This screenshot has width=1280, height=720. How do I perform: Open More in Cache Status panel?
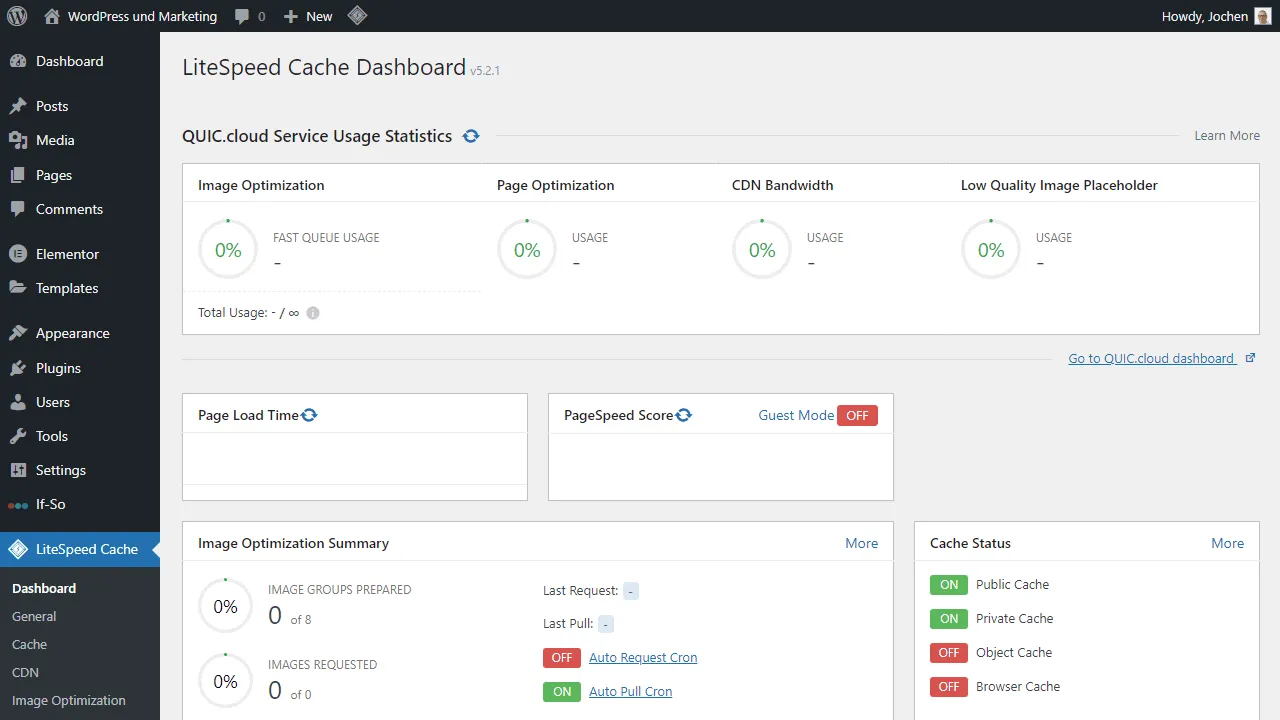tap(1227, 543)
